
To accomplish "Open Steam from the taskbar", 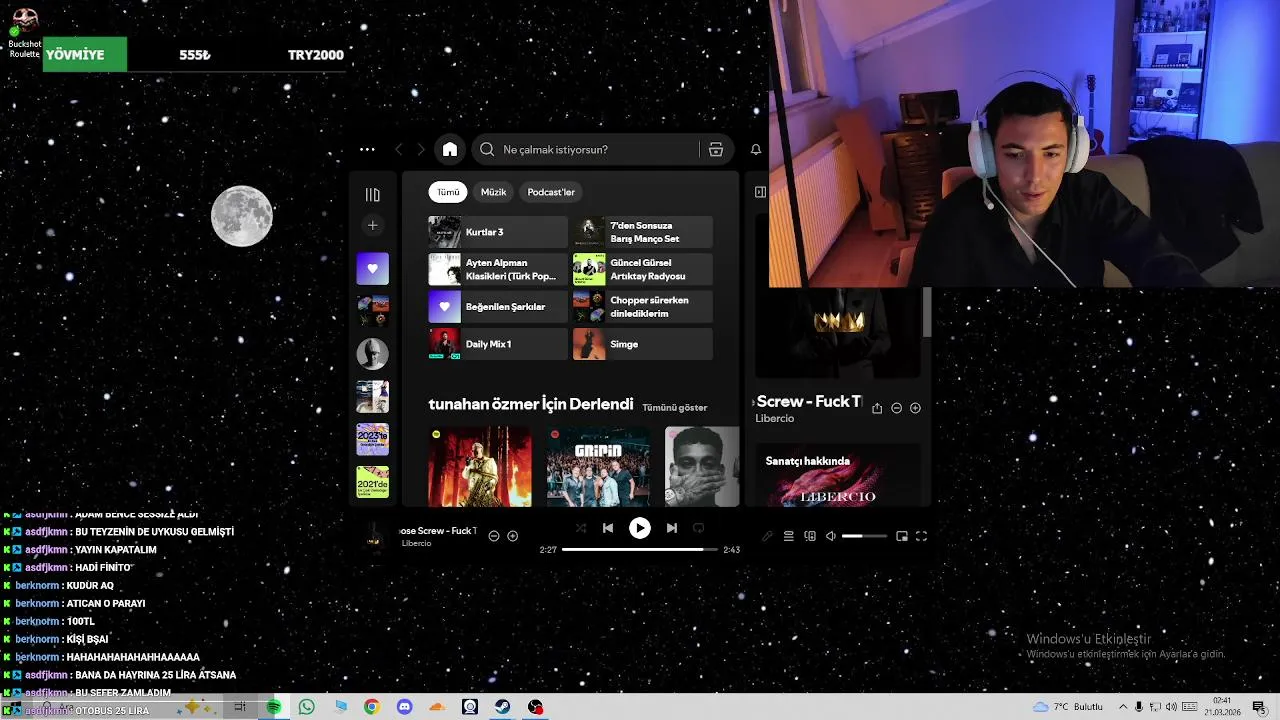I will (x=503, y=707).
